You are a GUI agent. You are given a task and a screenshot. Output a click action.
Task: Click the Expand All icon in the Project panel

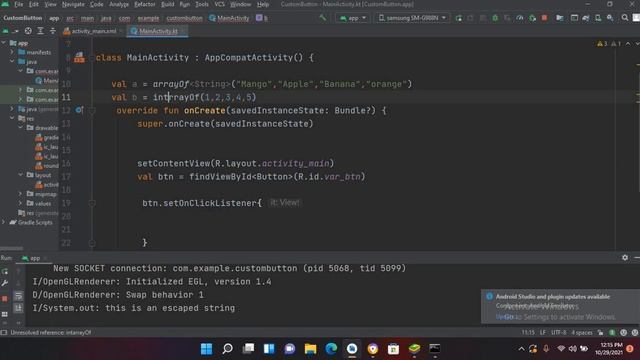[x=40, y=31]
